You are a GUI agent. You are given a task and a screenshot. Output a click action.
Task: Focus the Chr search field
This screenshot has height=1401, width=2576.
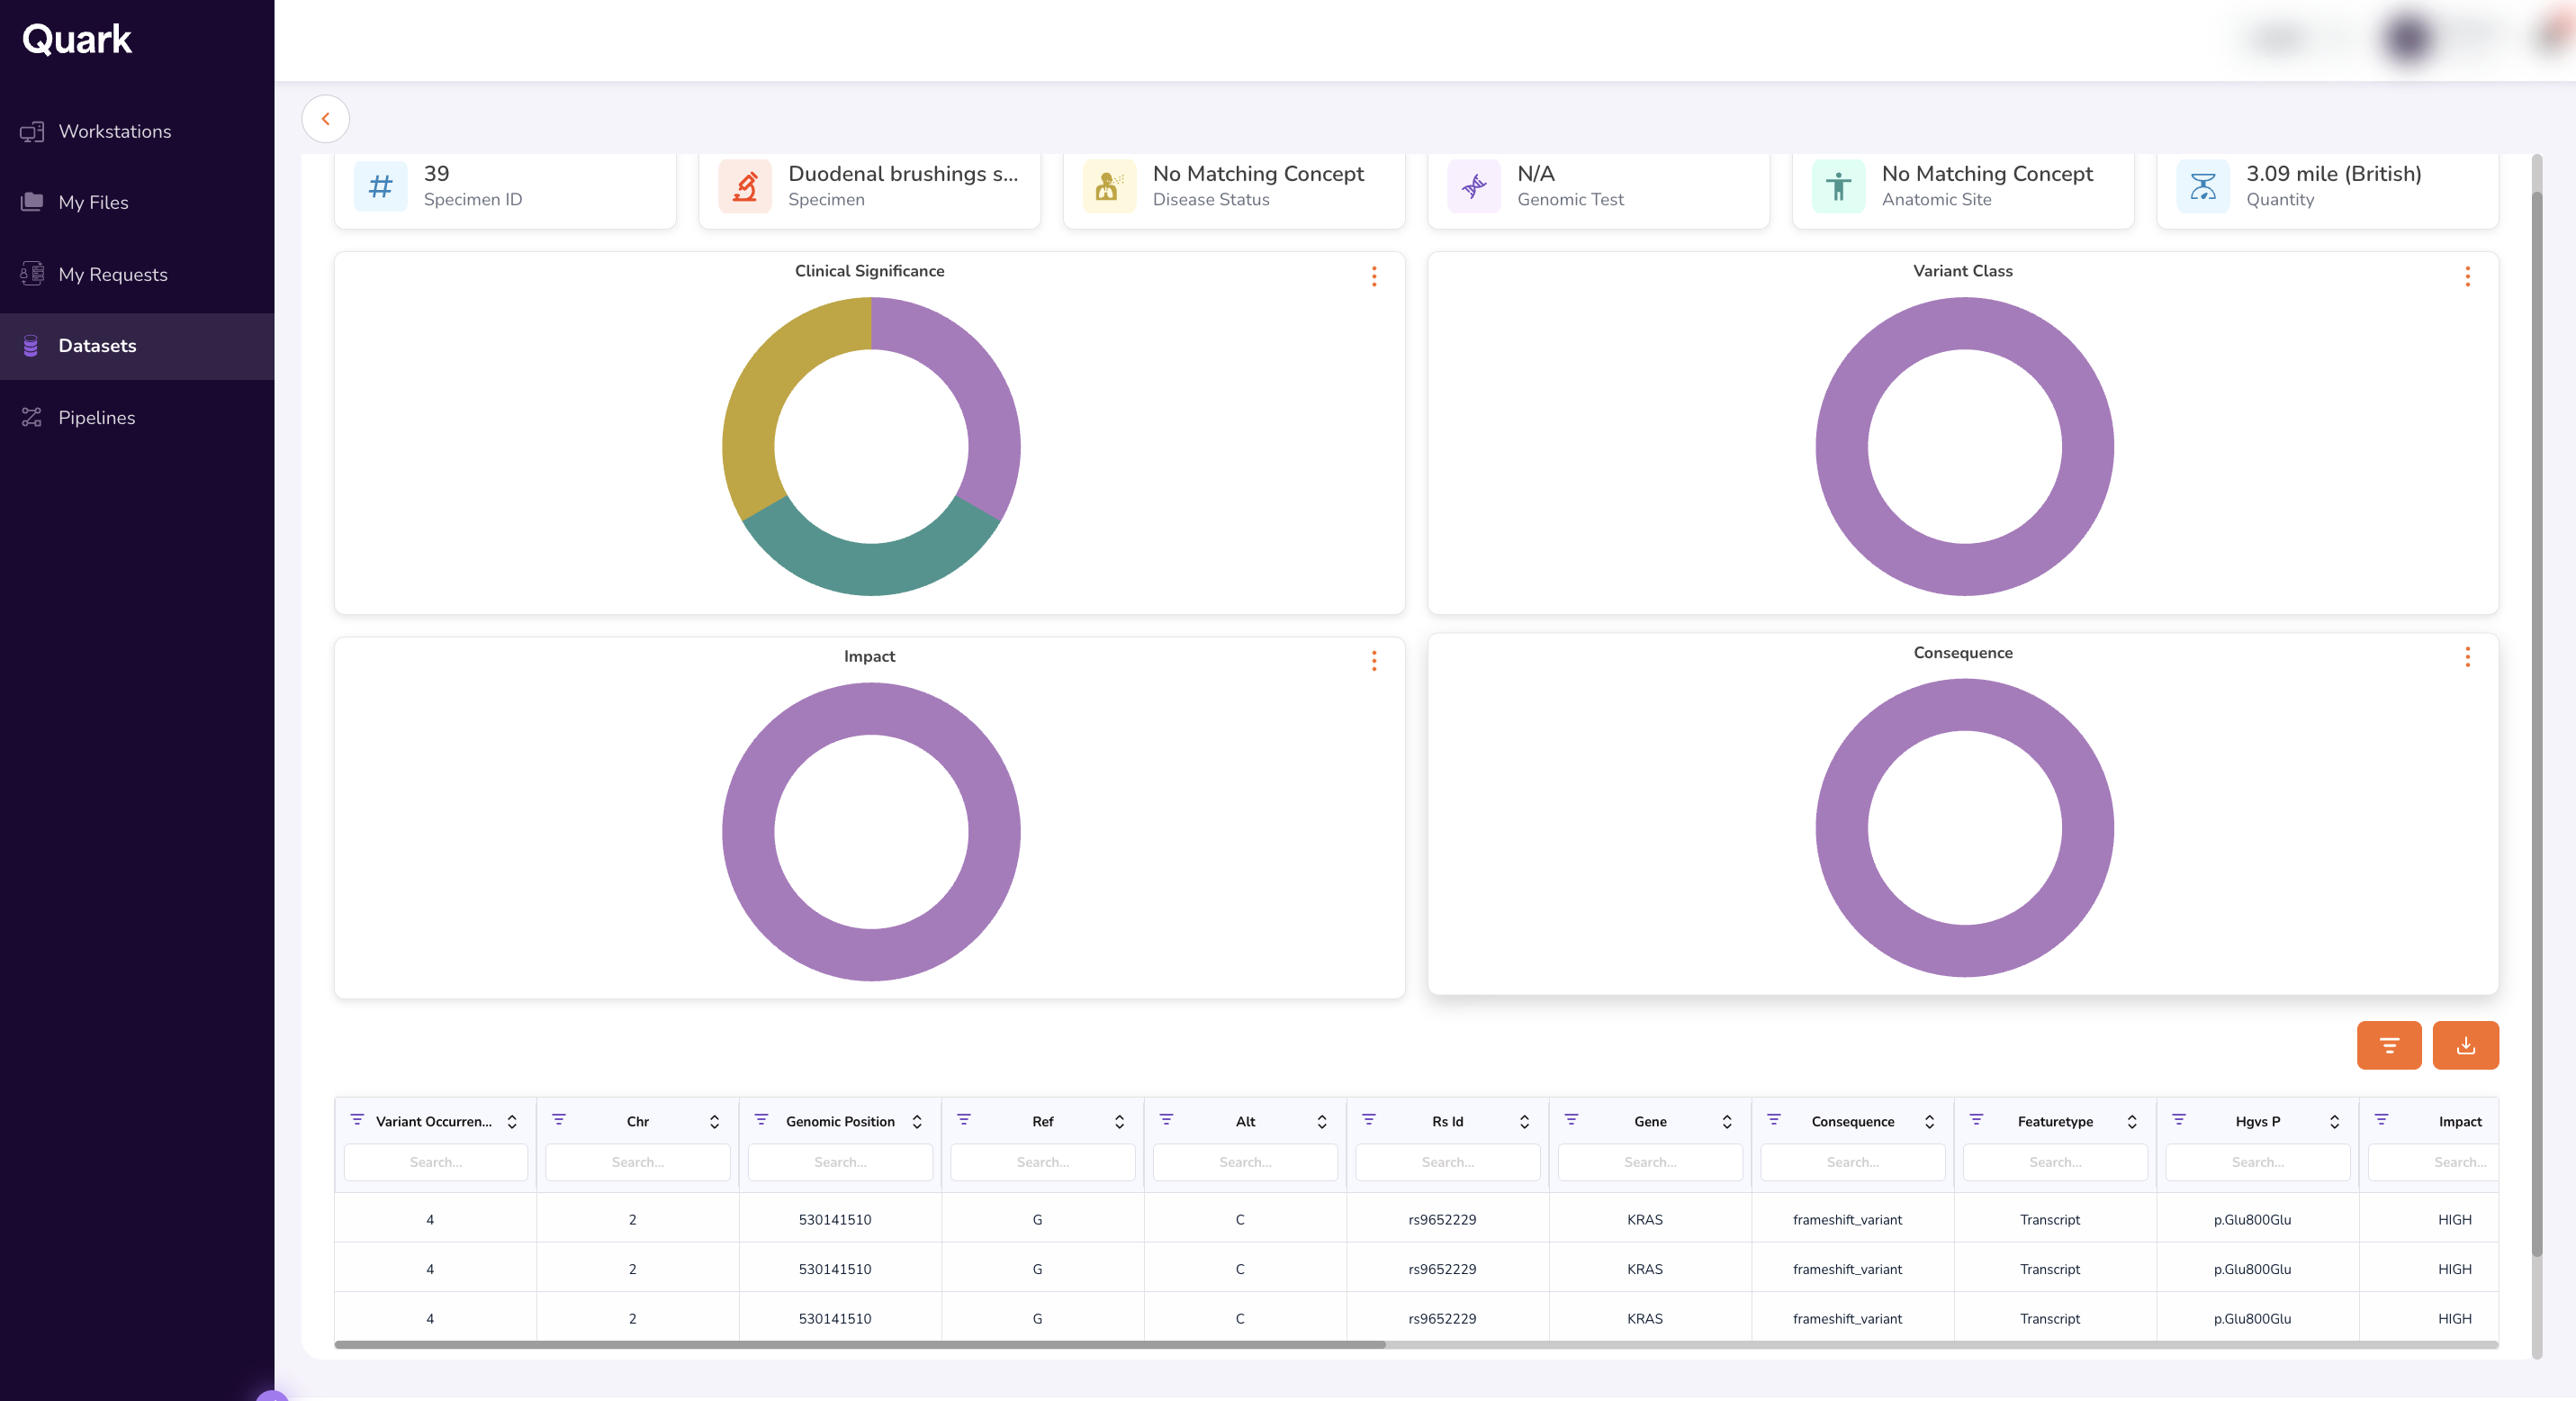638,1162
